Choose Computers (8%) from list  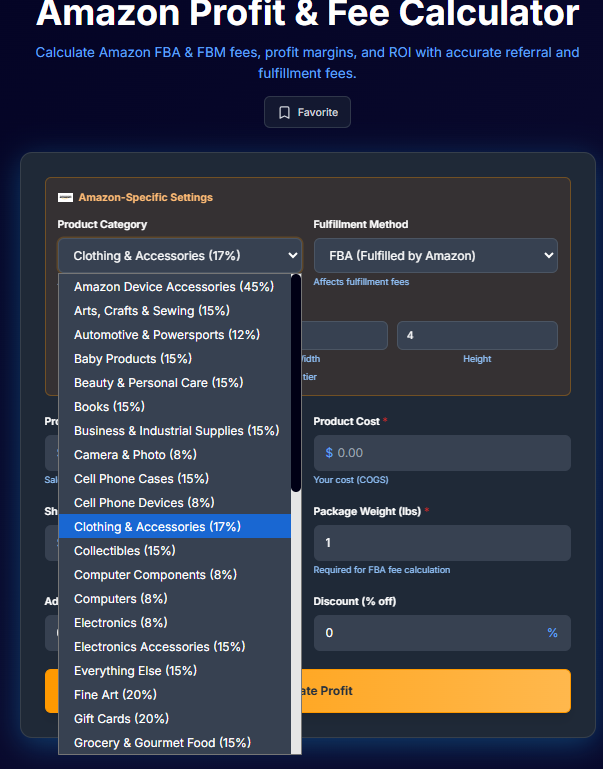pyautogui.click(x=175, y=599)
